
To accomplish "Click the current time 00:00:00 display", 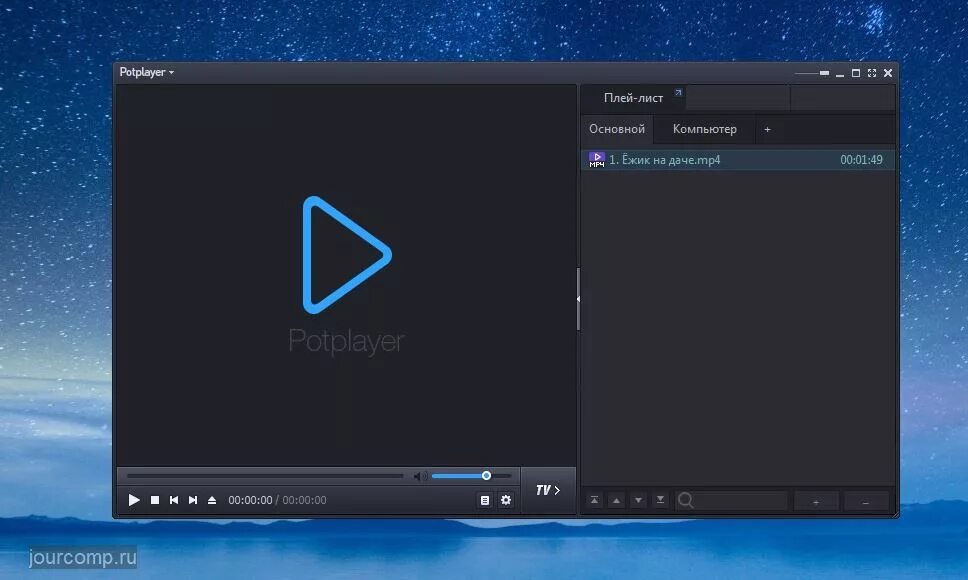I will point(250,500).
